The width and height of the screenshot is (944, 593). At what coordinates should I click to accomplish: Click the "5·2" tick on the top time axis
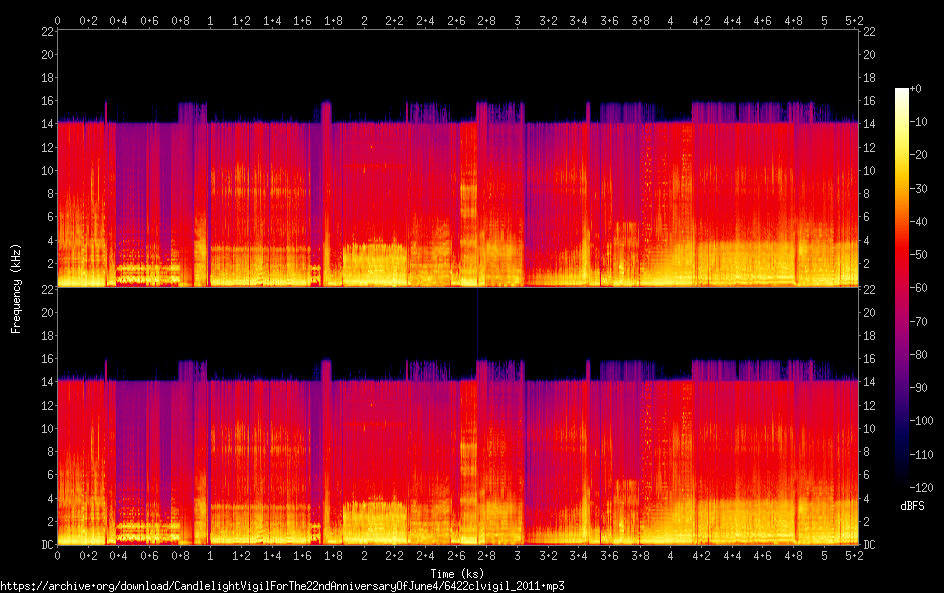854,20
